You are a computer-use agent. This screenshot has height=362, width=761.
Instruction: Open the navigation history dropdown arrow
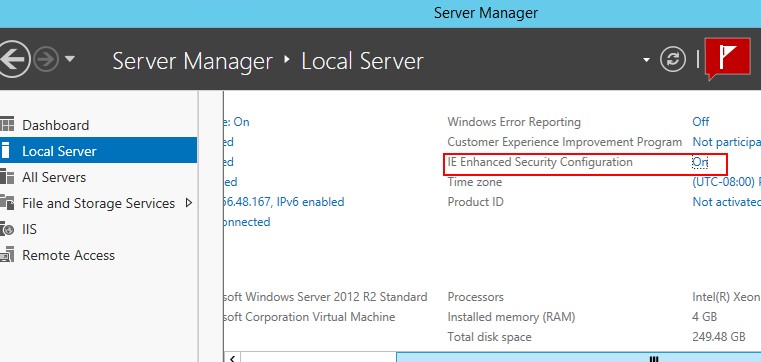point(69,59)
